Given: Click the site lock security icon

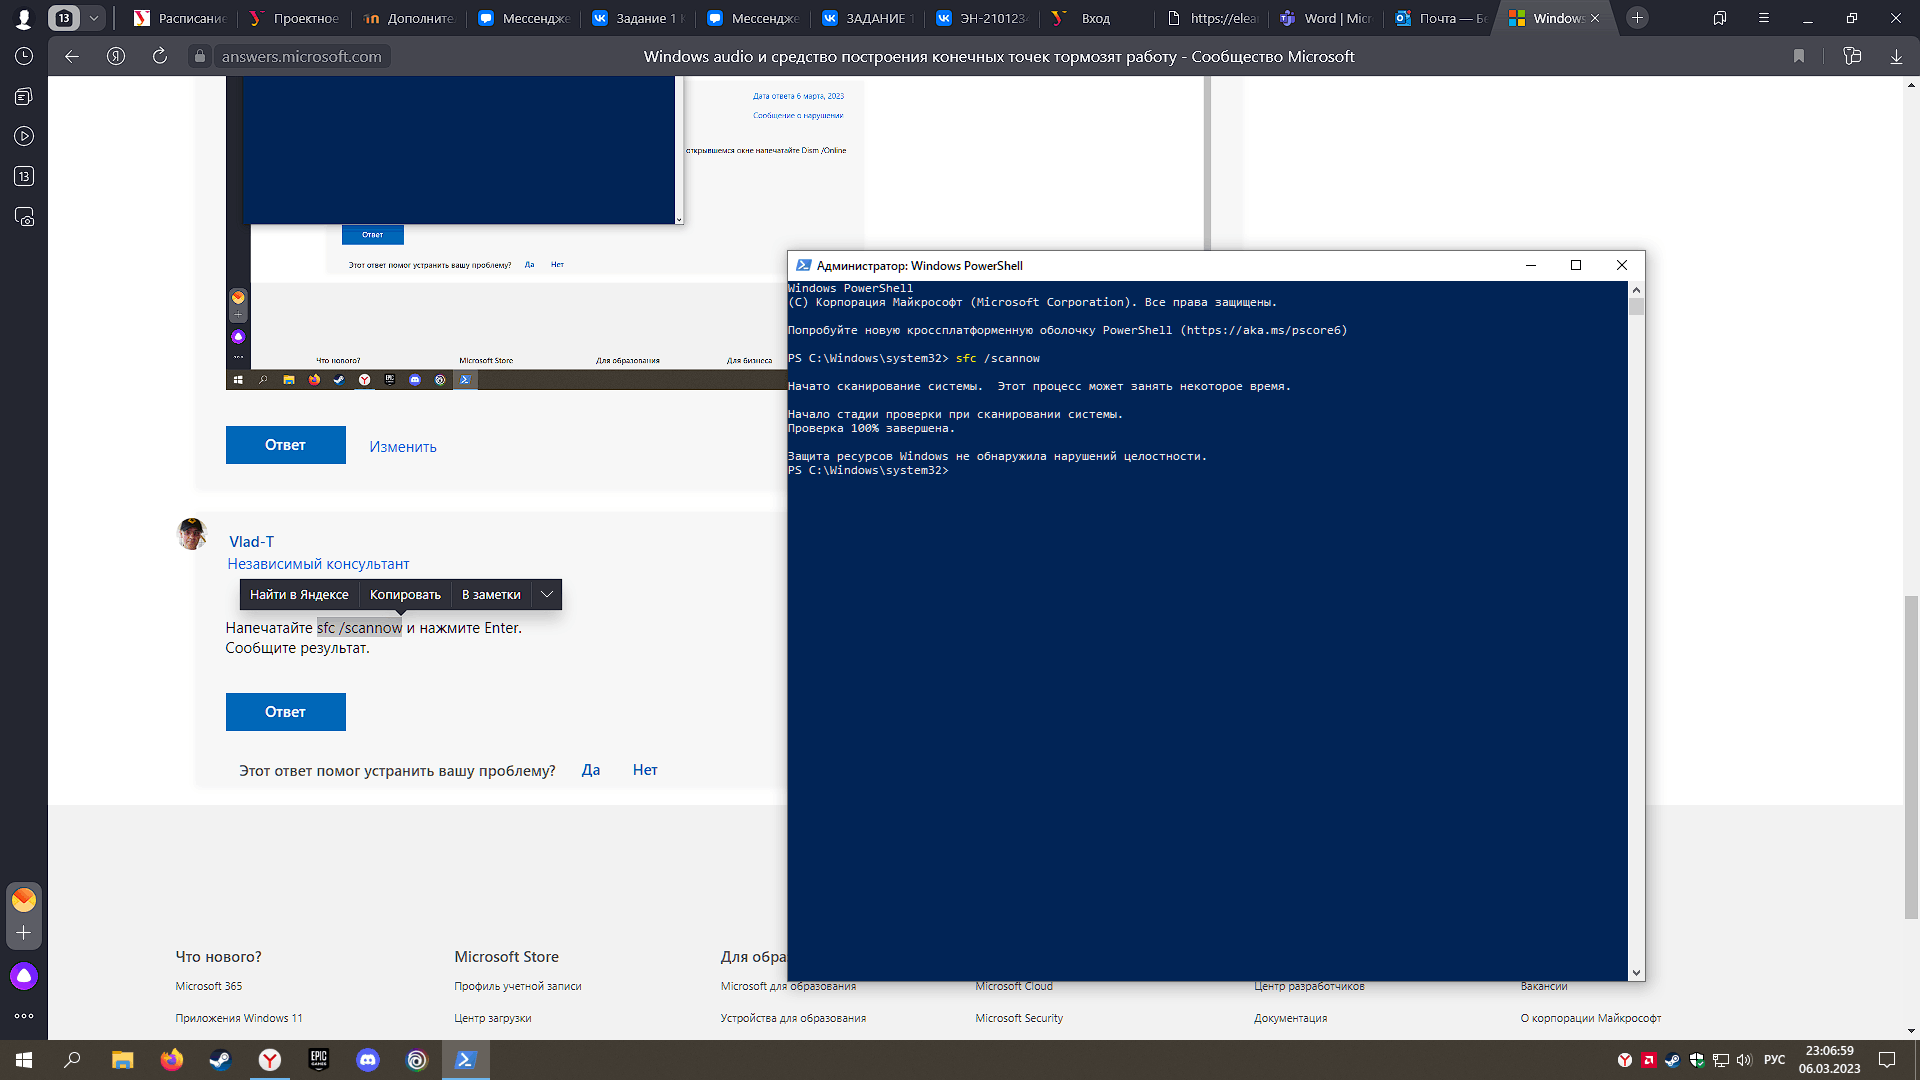Looking at the screenshot, I should pyautogui.click(x=200, y=57).
